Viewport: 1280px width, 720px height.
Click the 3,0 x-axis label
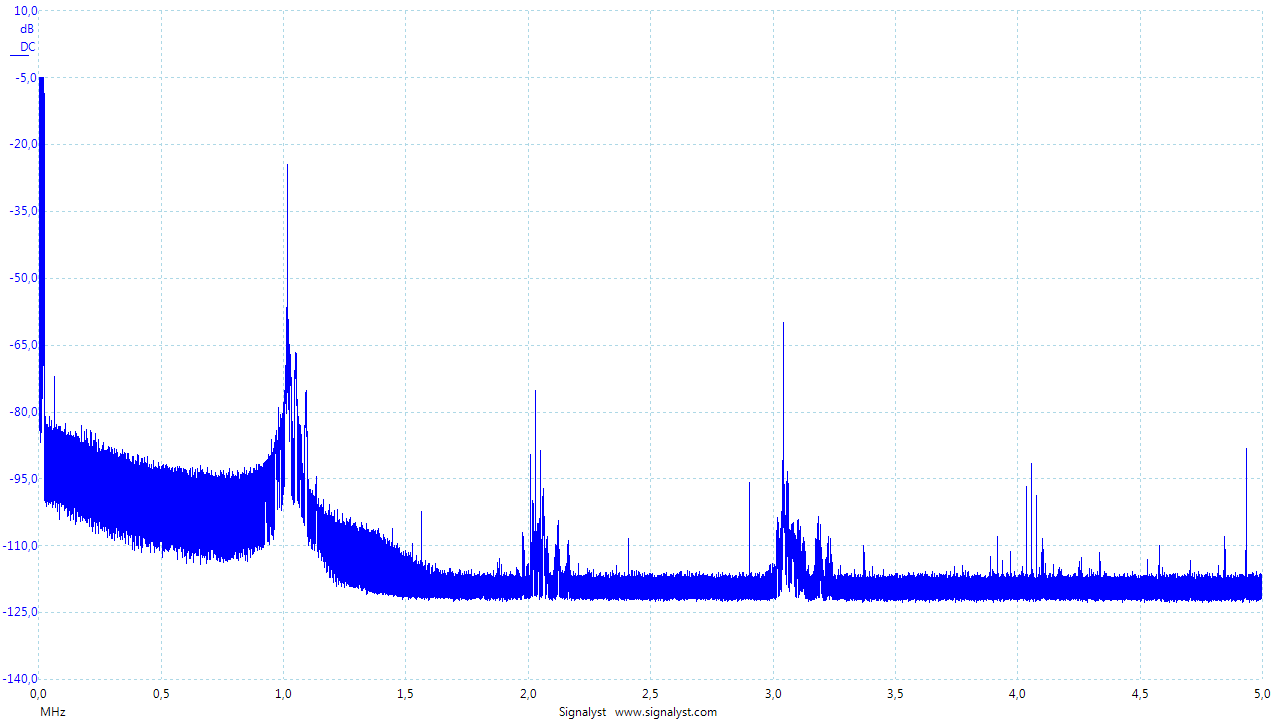[773, 693]
